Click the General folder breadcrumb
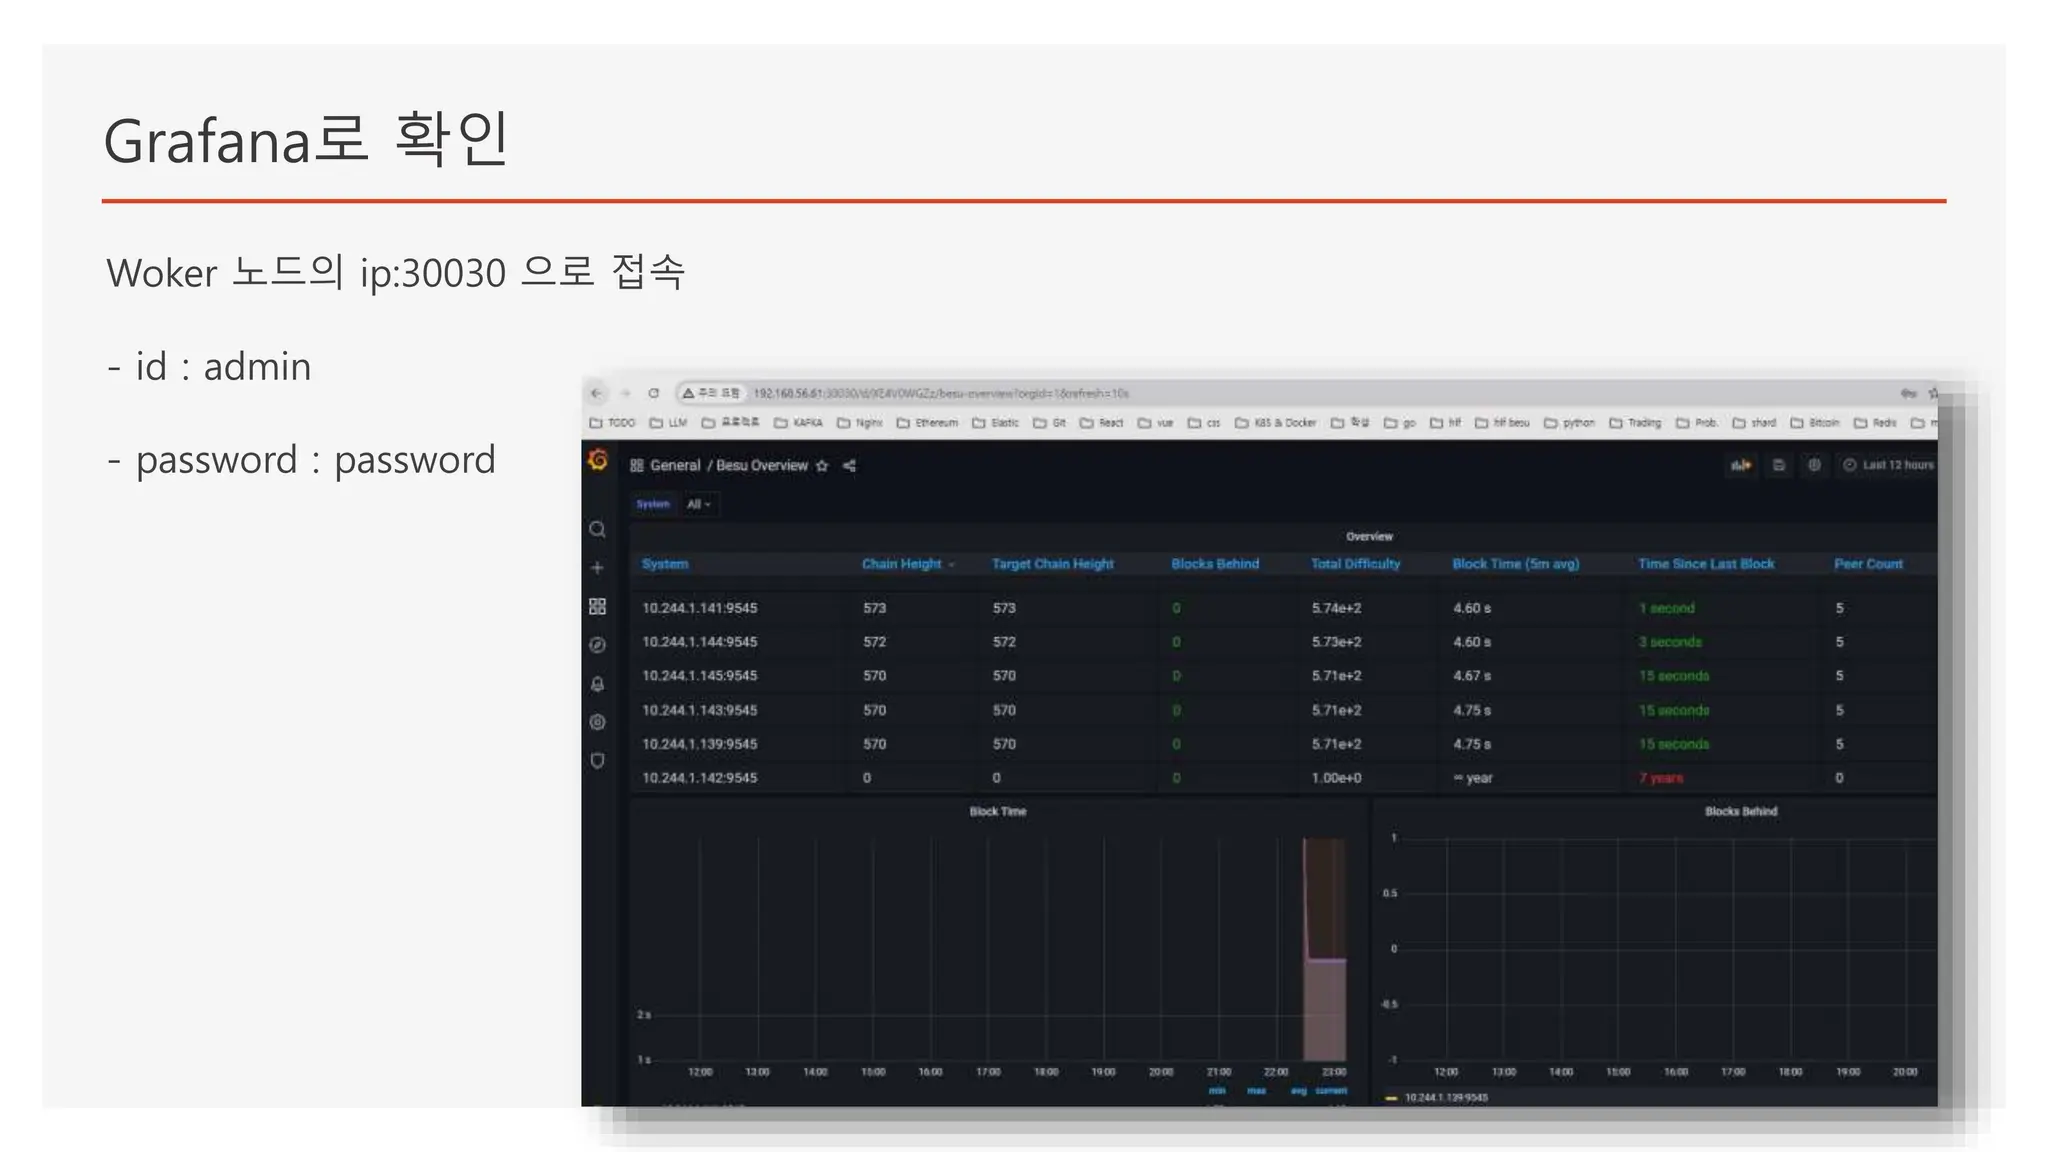This screenshot has height=1152, width=2048. (x=675, y=466)
